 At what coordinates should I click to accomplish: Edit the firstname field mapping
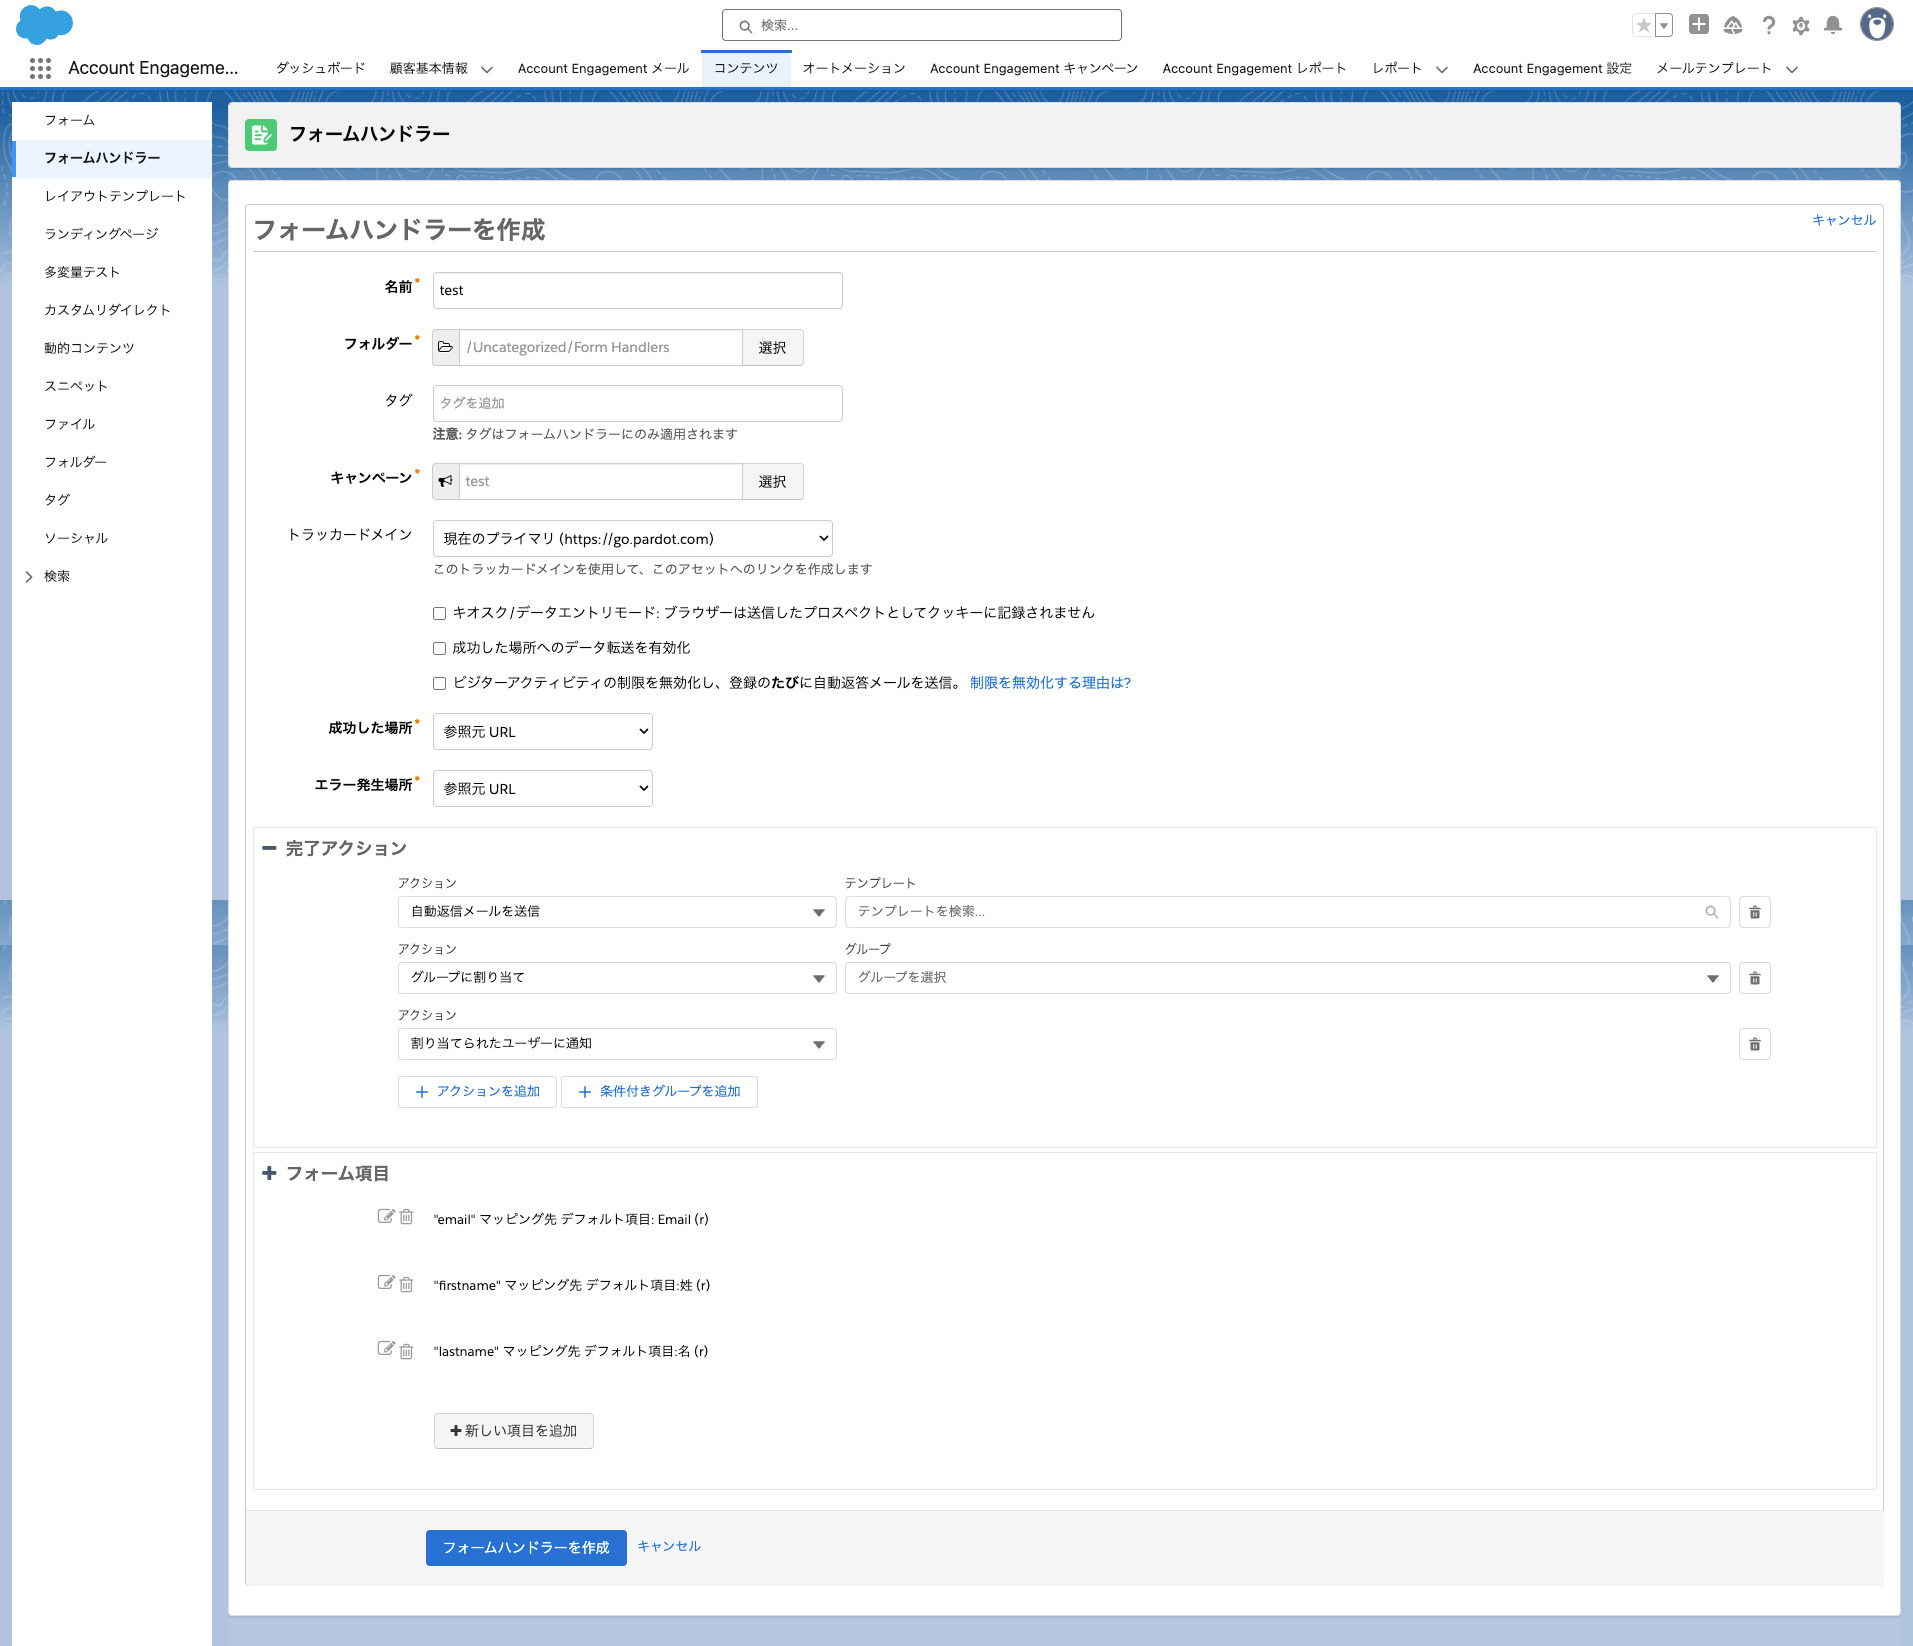386,1283
